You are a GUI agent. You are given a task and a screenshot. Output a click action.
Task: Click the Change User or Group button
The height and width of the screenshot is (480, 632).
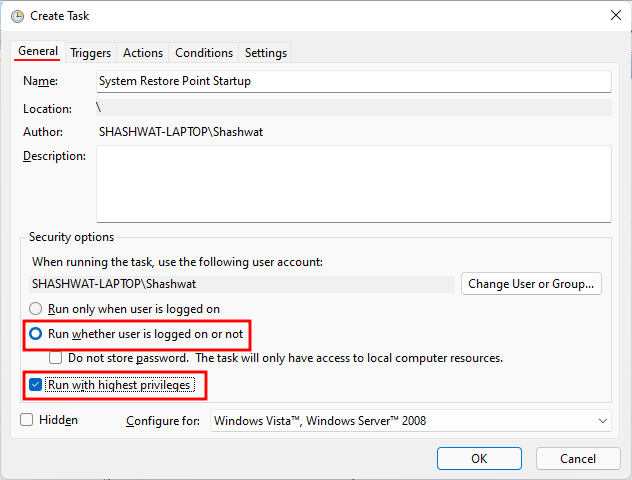(532, 283)
